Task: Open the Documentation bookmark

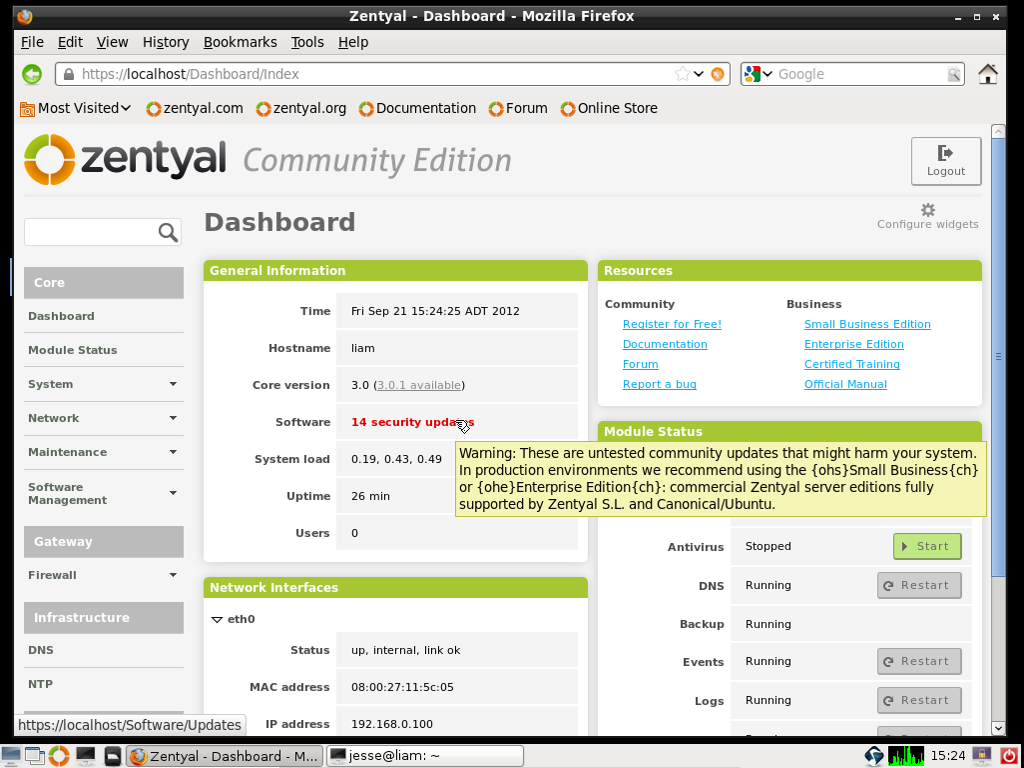Action: tap(417, 108)
